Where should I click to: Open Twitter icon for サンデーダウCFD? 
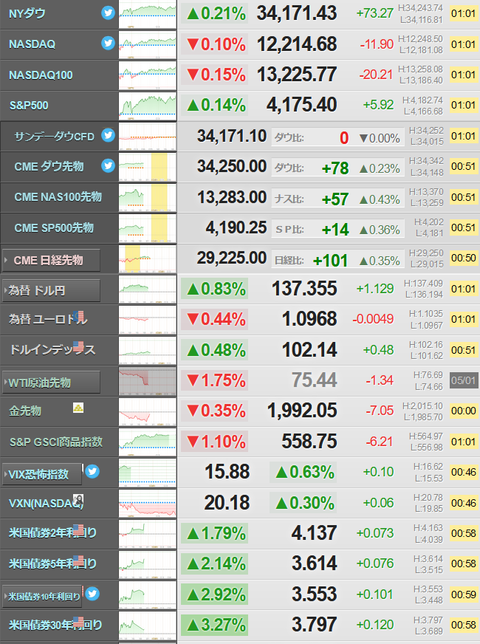point(108,135)
